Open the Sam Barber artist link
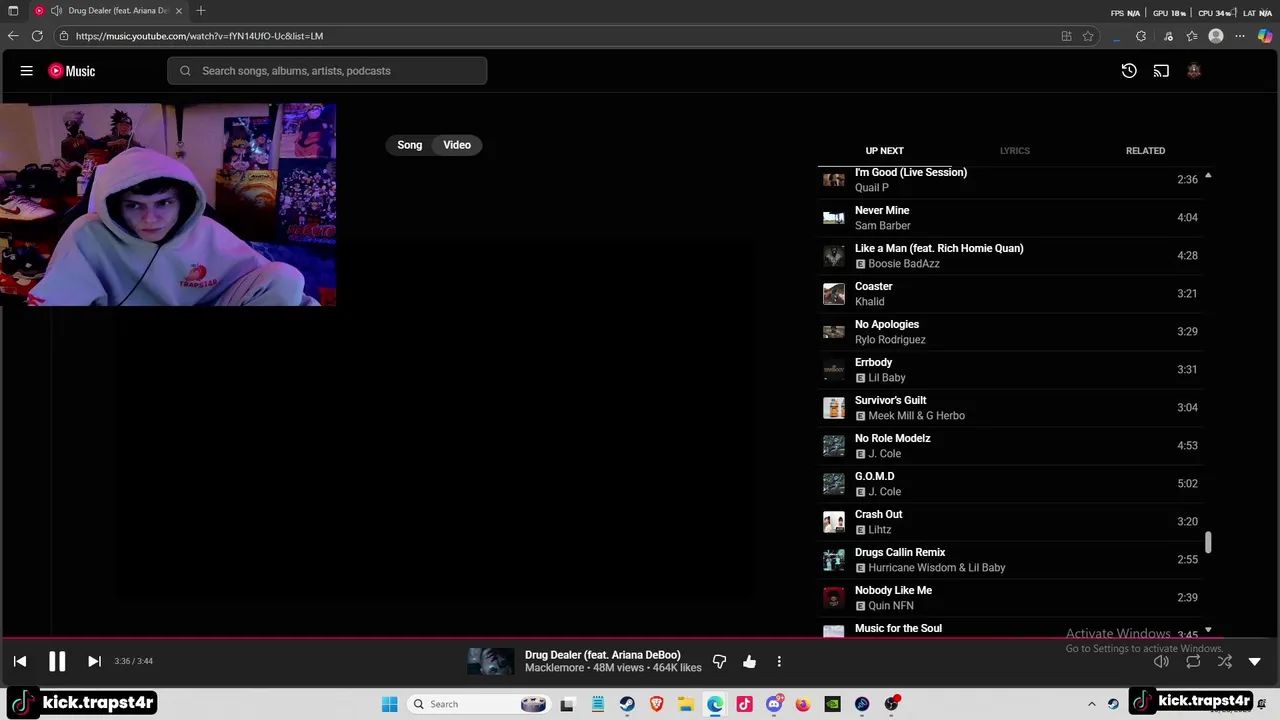 click(x=882, y=226)
